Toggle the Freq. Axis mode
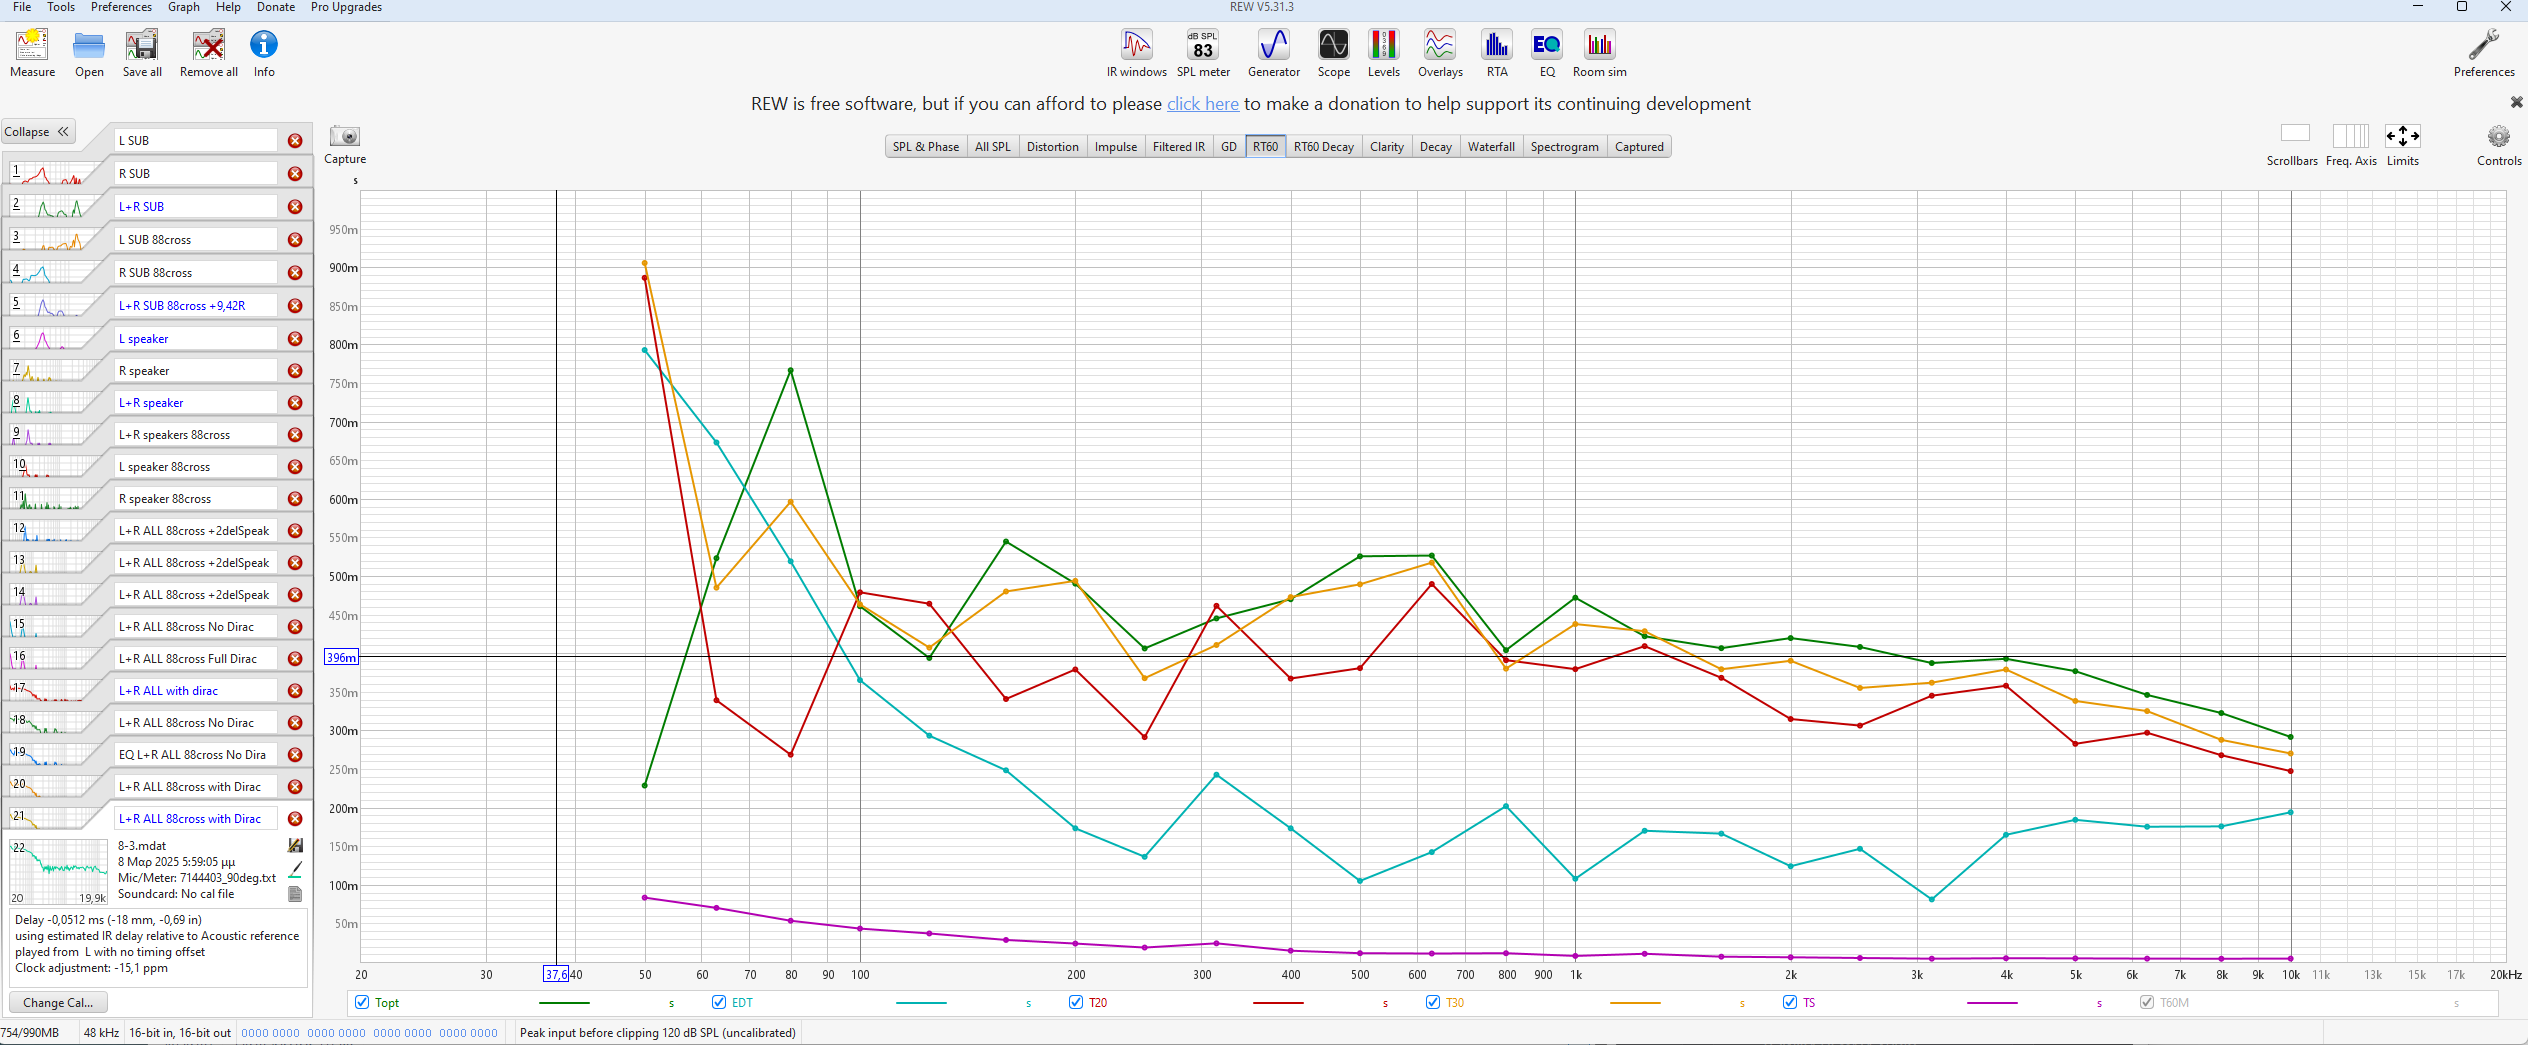This screenshot has height=1045, width=2528. pyautogui.click(x=2350, y=136)
